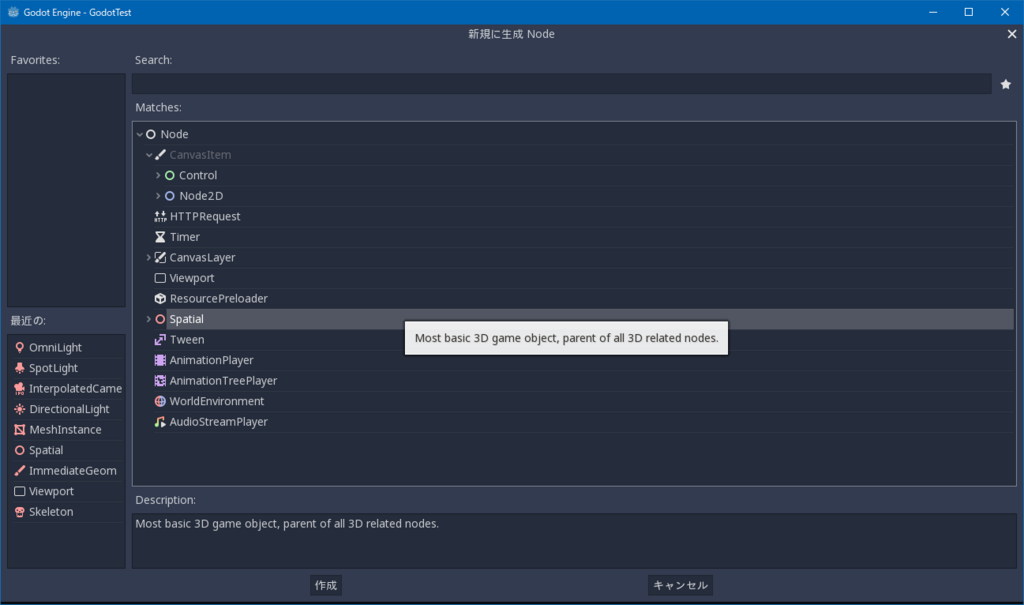Expand the Spatial branch arrow
The width and height of the screenshot is (1024, 605).
149,319
